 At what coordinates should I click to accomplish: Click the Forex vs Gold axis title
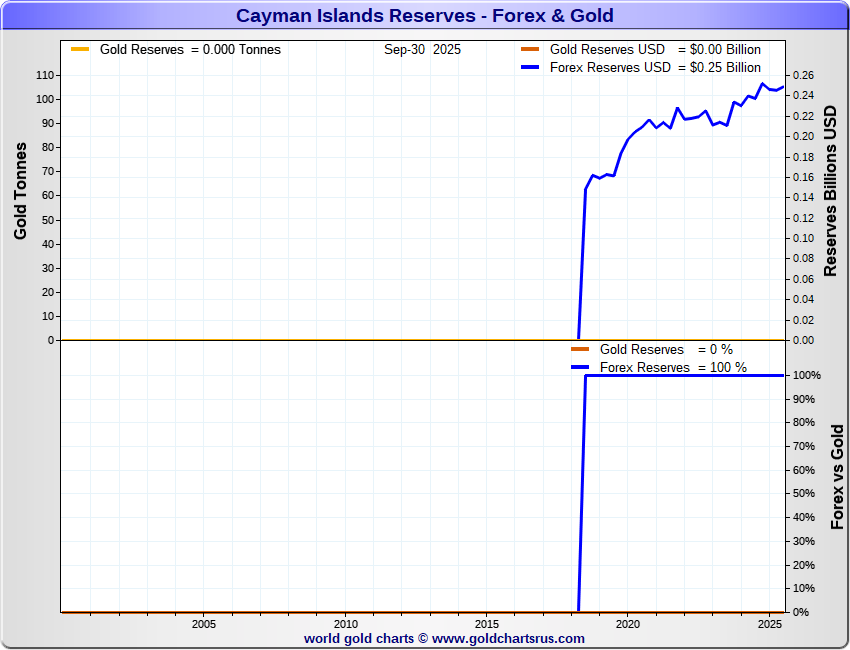tap(838, 477)
